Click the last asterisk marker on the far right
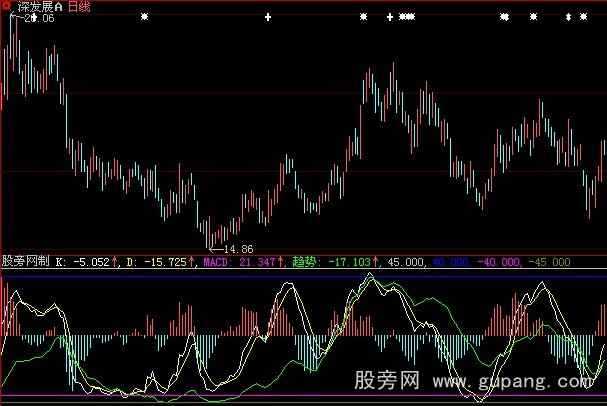The height and width of the screenshot is (406, 607). 583,17
